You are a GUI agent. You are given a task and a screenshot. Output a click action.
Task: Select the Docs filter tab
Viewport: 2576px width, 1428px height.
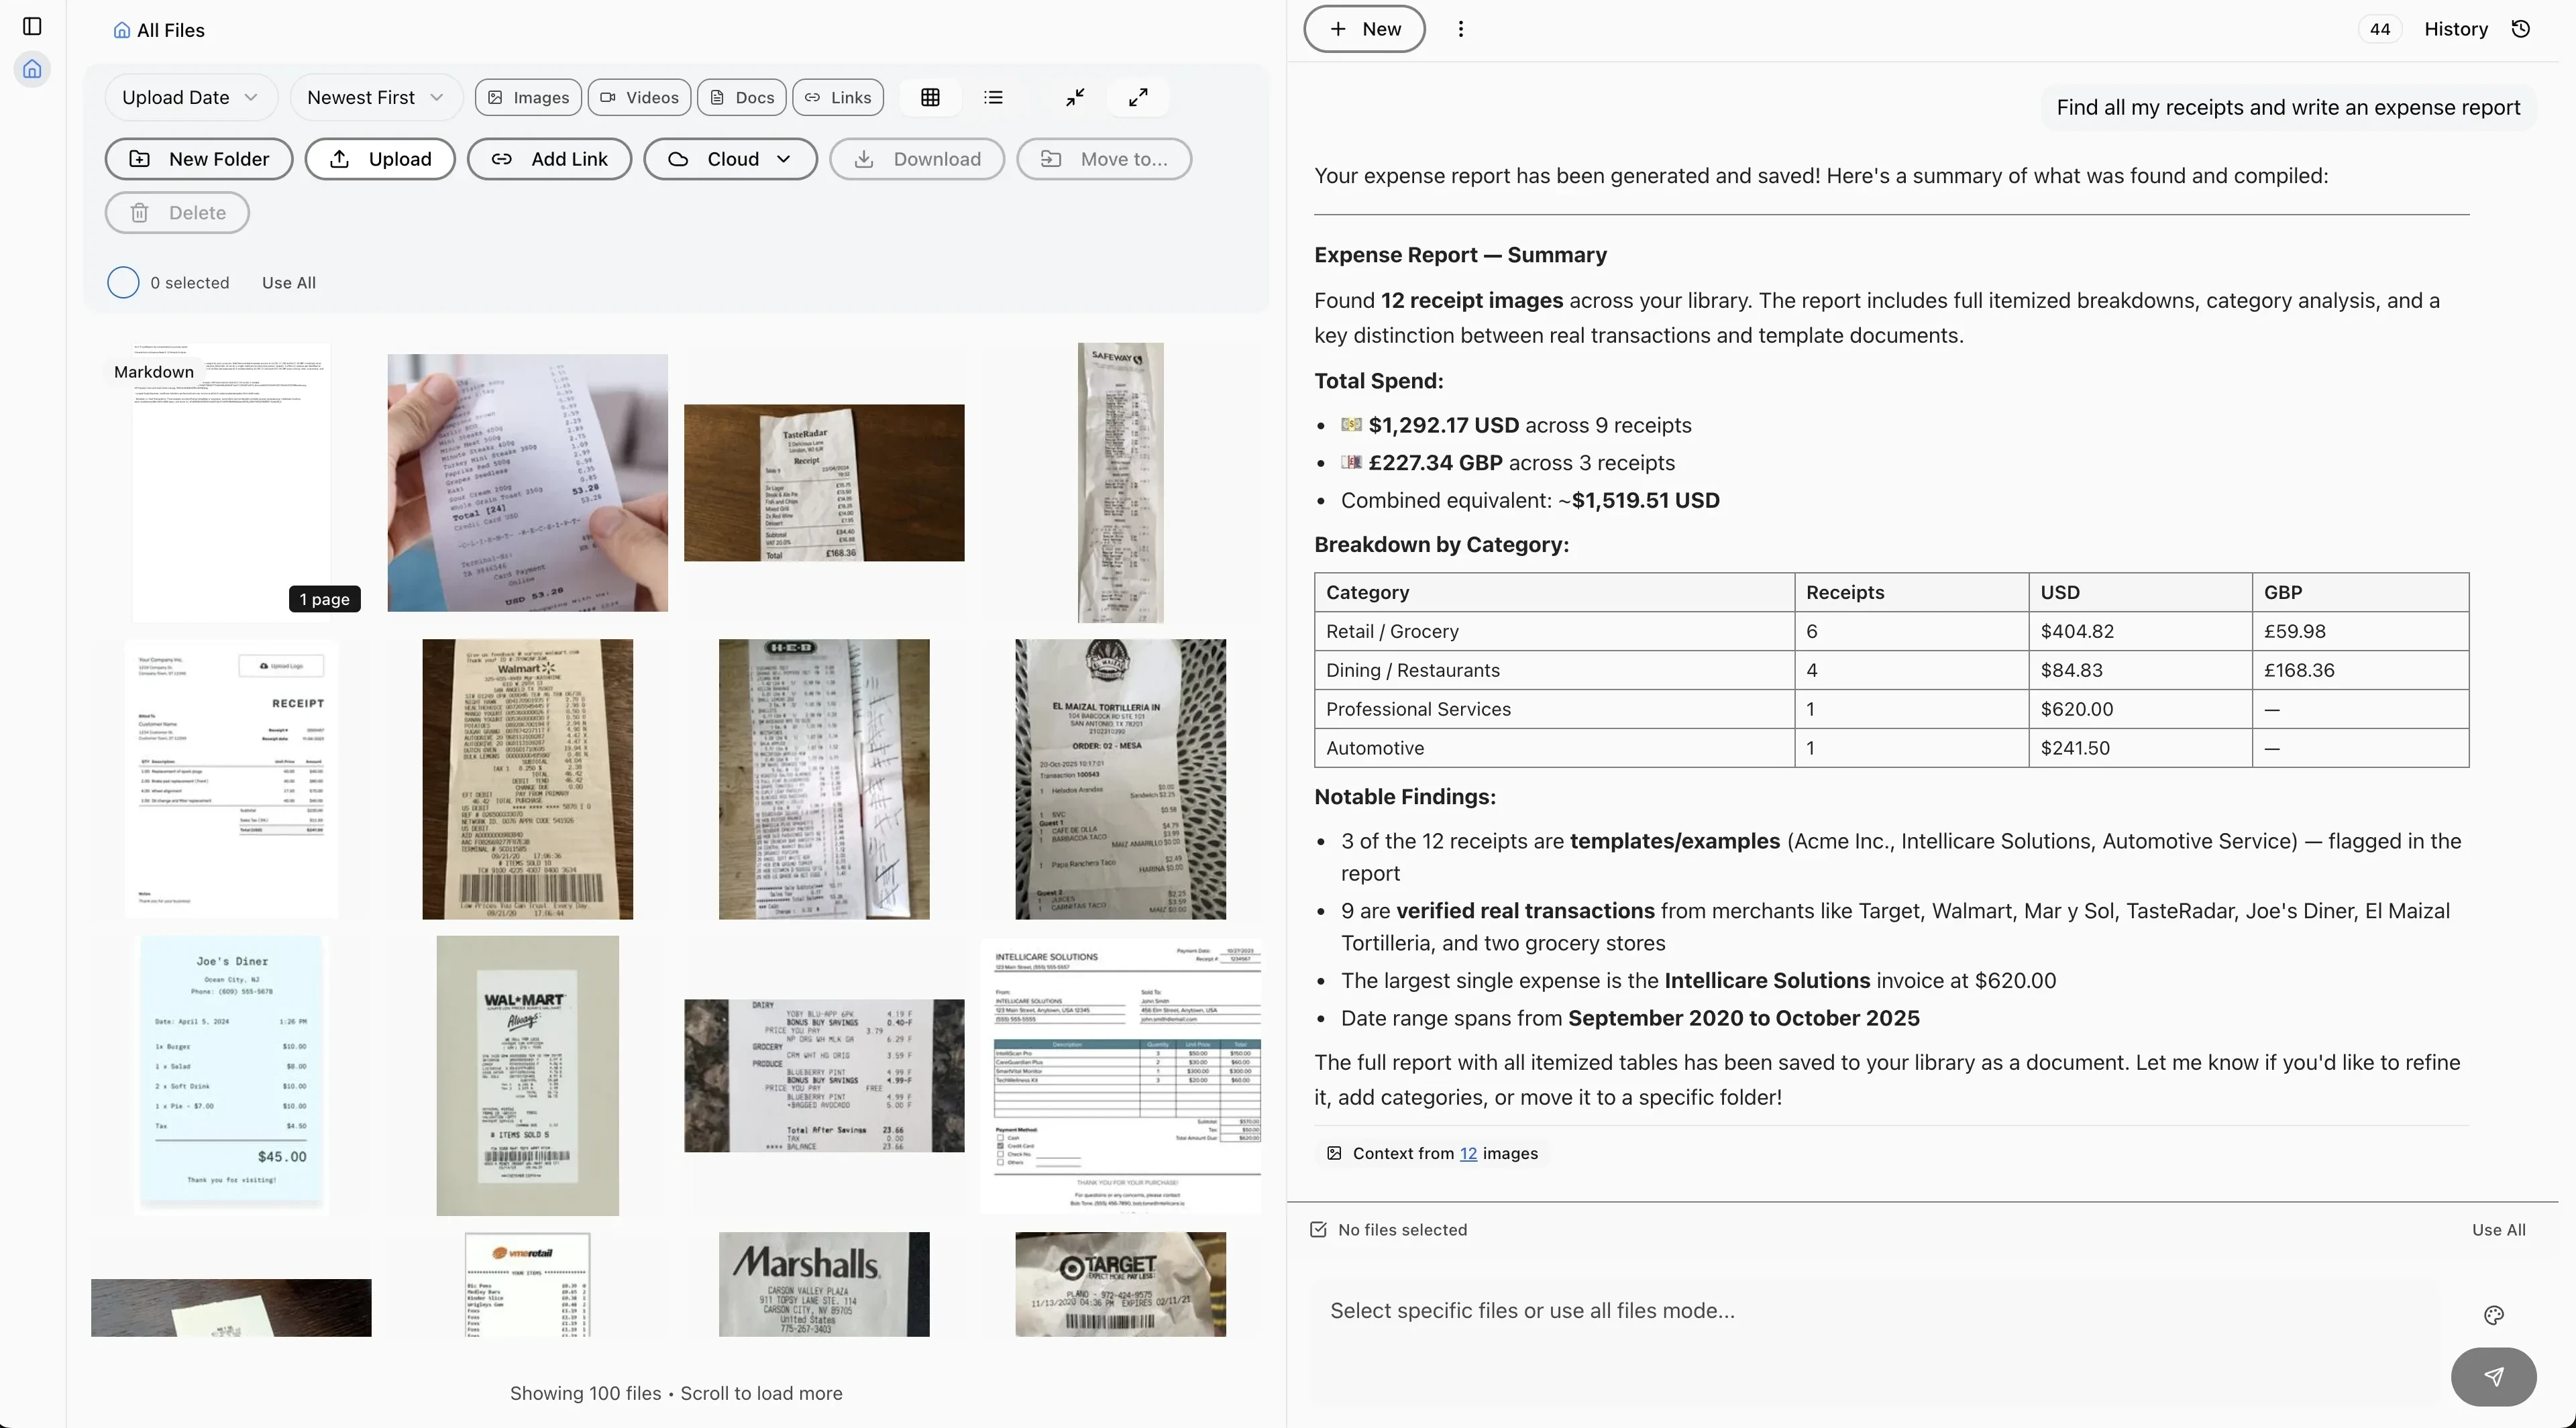741,97
